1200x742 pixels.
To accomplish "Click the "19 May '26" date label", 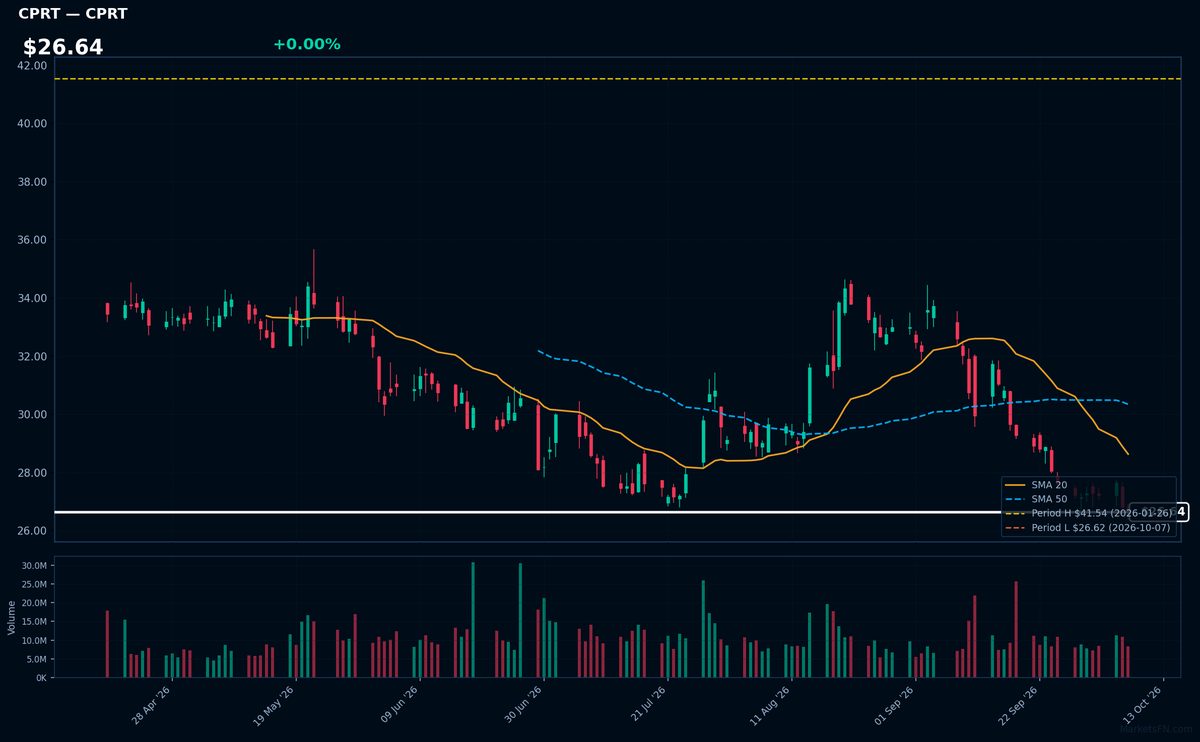I will coord(273,704).
